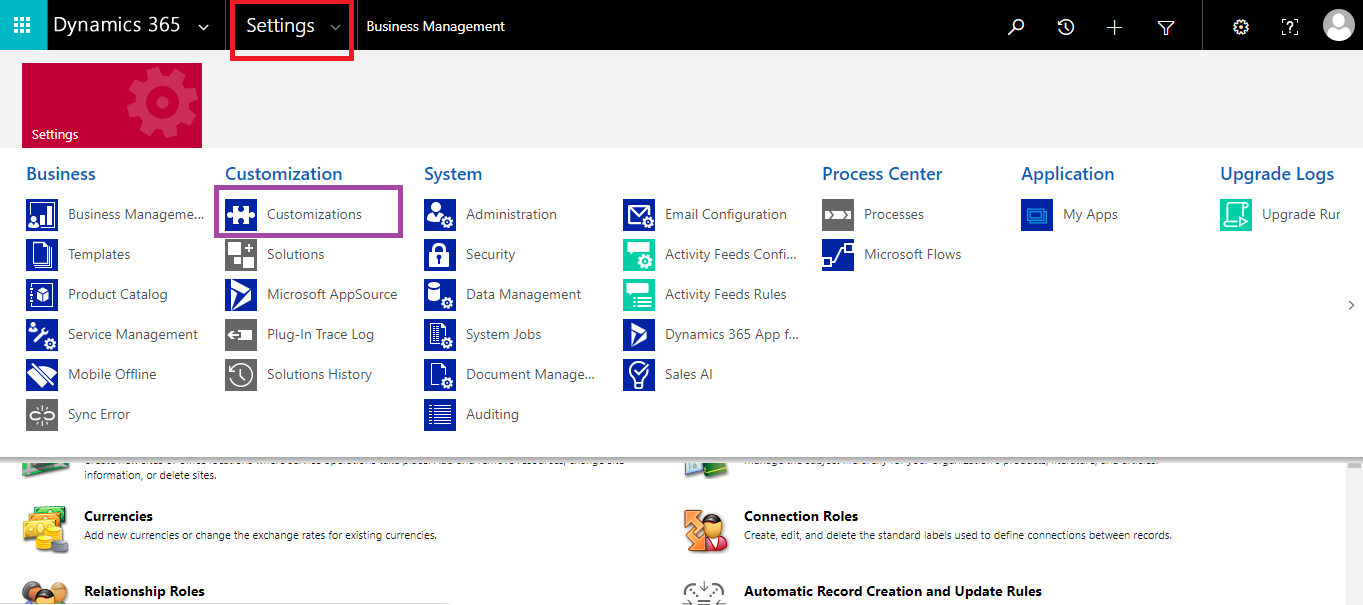
Task: Open the My Apps link
Action: pyautogui.click(x=1090, y=214)
